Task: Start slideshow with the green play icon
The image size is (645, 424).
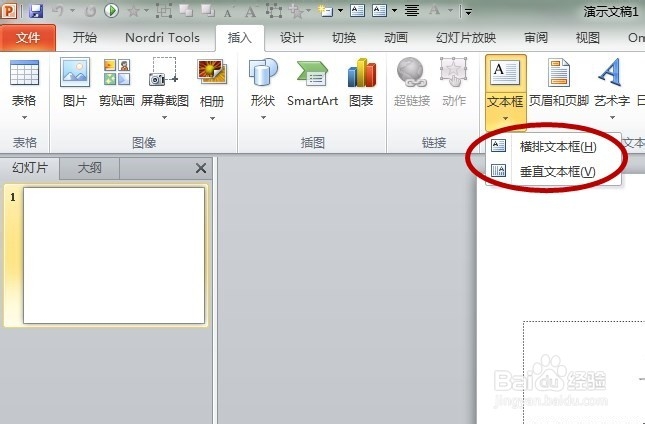Action: (x=111, y=10)
